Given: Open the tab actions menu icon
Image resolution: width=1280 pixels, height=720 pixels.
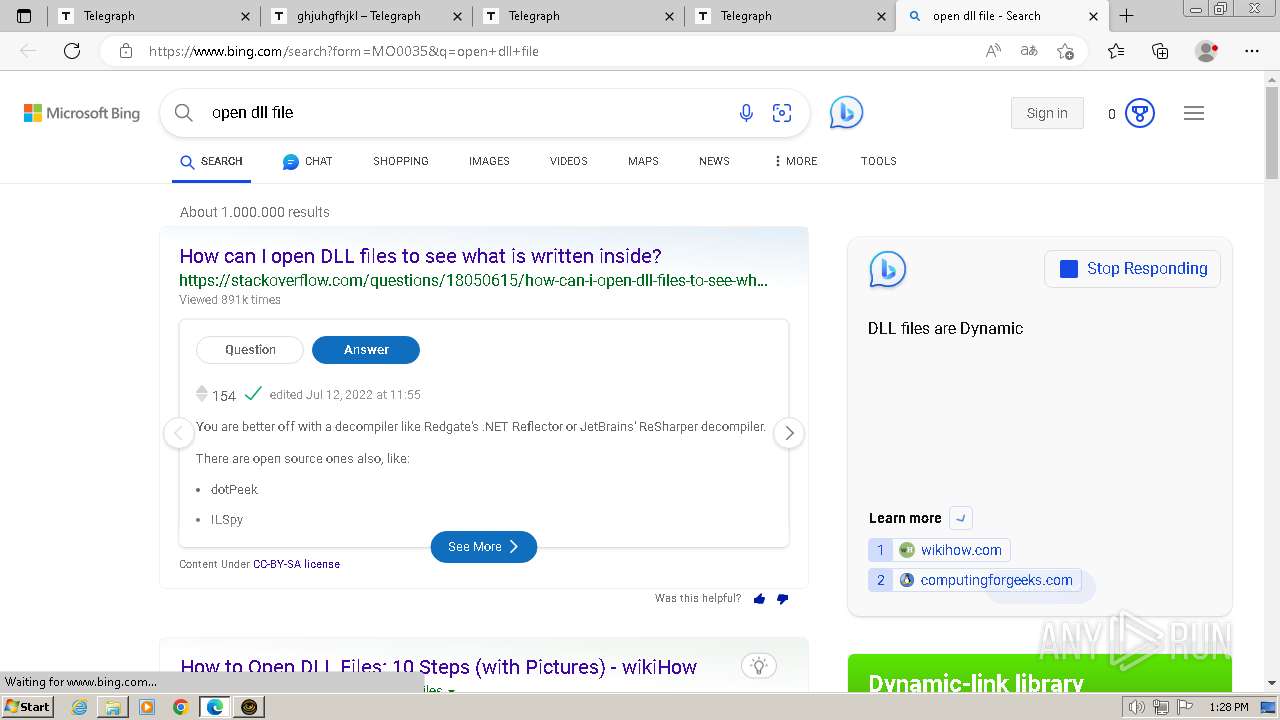Looking at the screenshot, I should (x=24, y=16).
